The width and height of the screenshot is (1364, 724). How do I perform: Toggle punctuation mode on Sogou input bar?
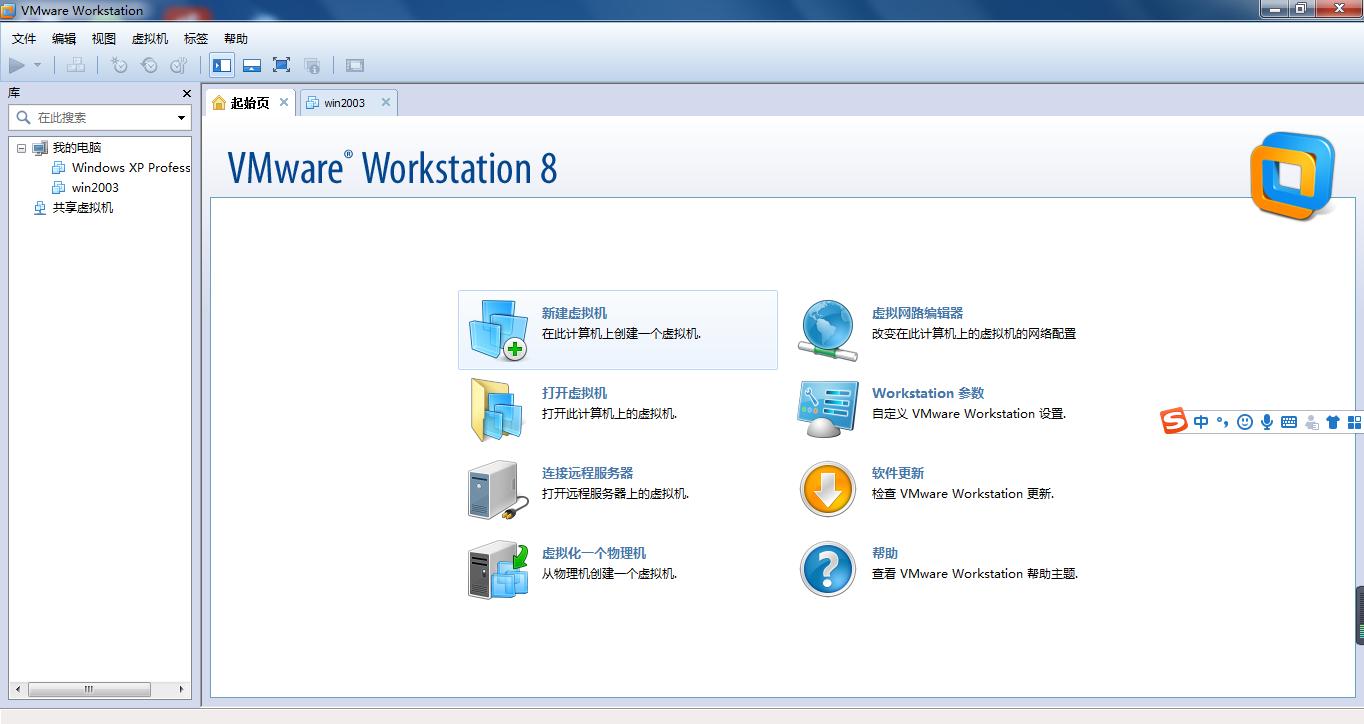click(x=1222, y=421)
